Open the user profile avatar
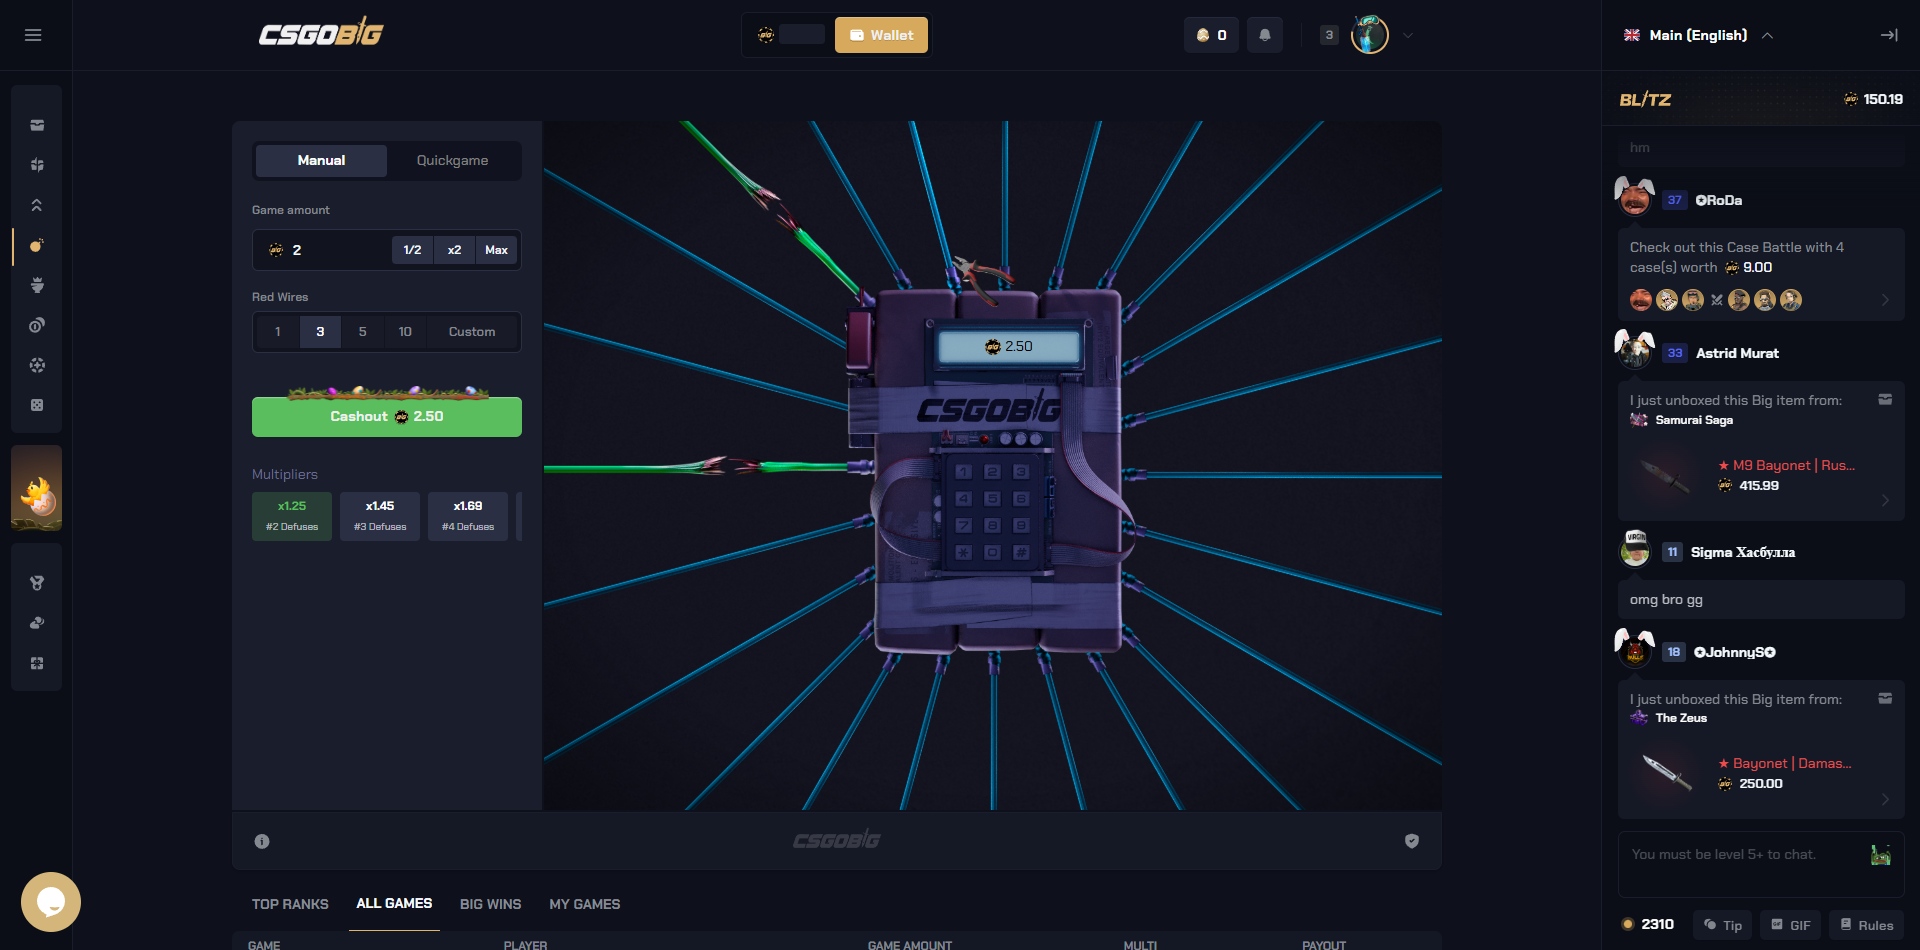Viewport: 1920px width, 950px height. (x=1369, y=34)
